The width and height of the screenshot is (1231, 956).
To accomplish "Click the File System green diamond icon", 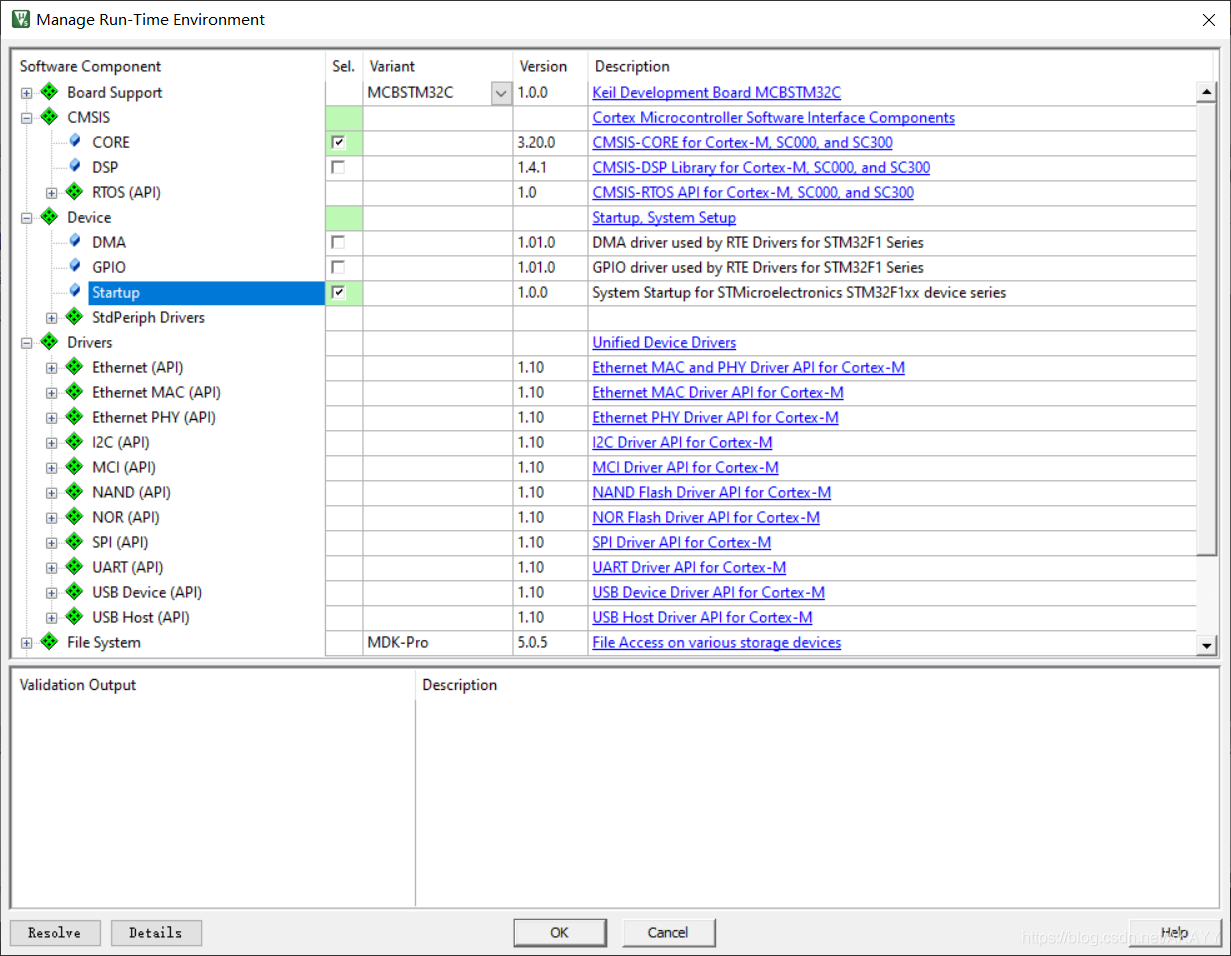I will (50, 642).
